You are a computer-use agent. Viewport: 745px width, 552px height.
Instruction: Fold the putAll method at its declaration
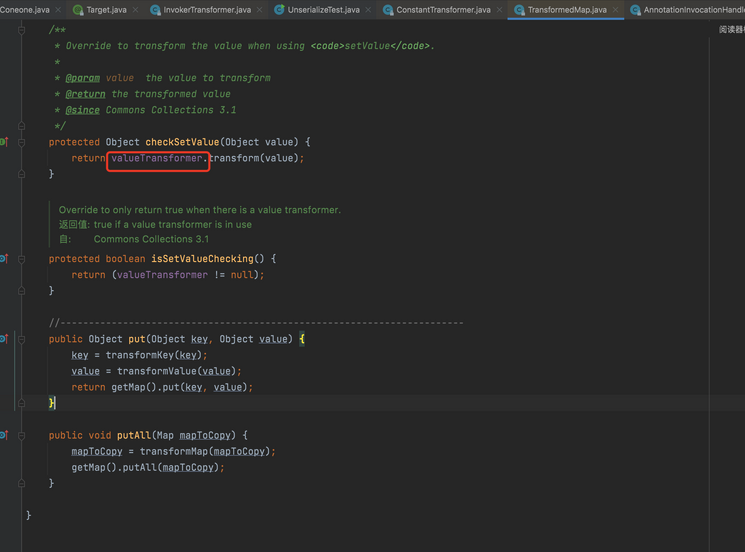click(x=21, y=435)
